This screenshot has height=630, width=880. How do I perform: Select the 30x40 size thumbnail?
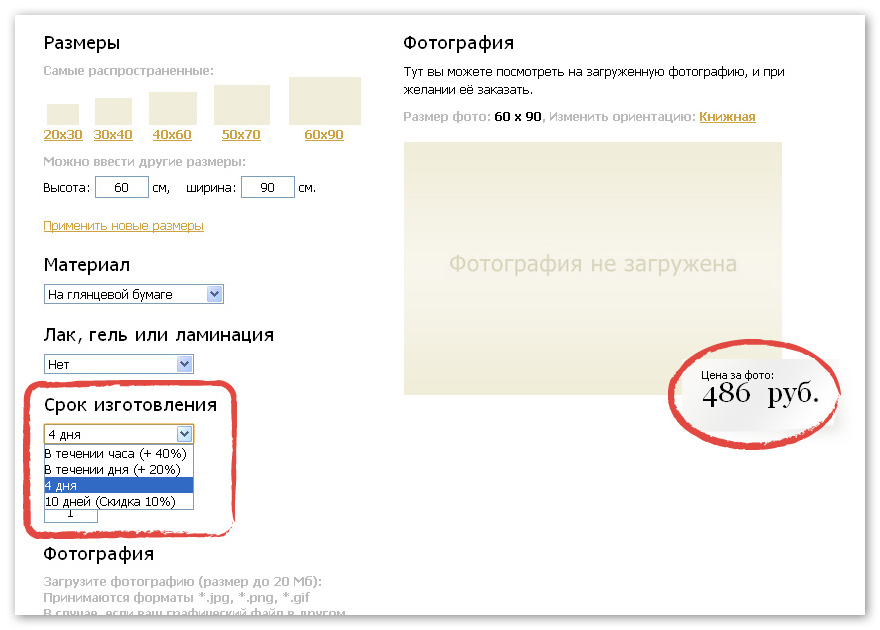pyautogui.click(x=113, y=111)
